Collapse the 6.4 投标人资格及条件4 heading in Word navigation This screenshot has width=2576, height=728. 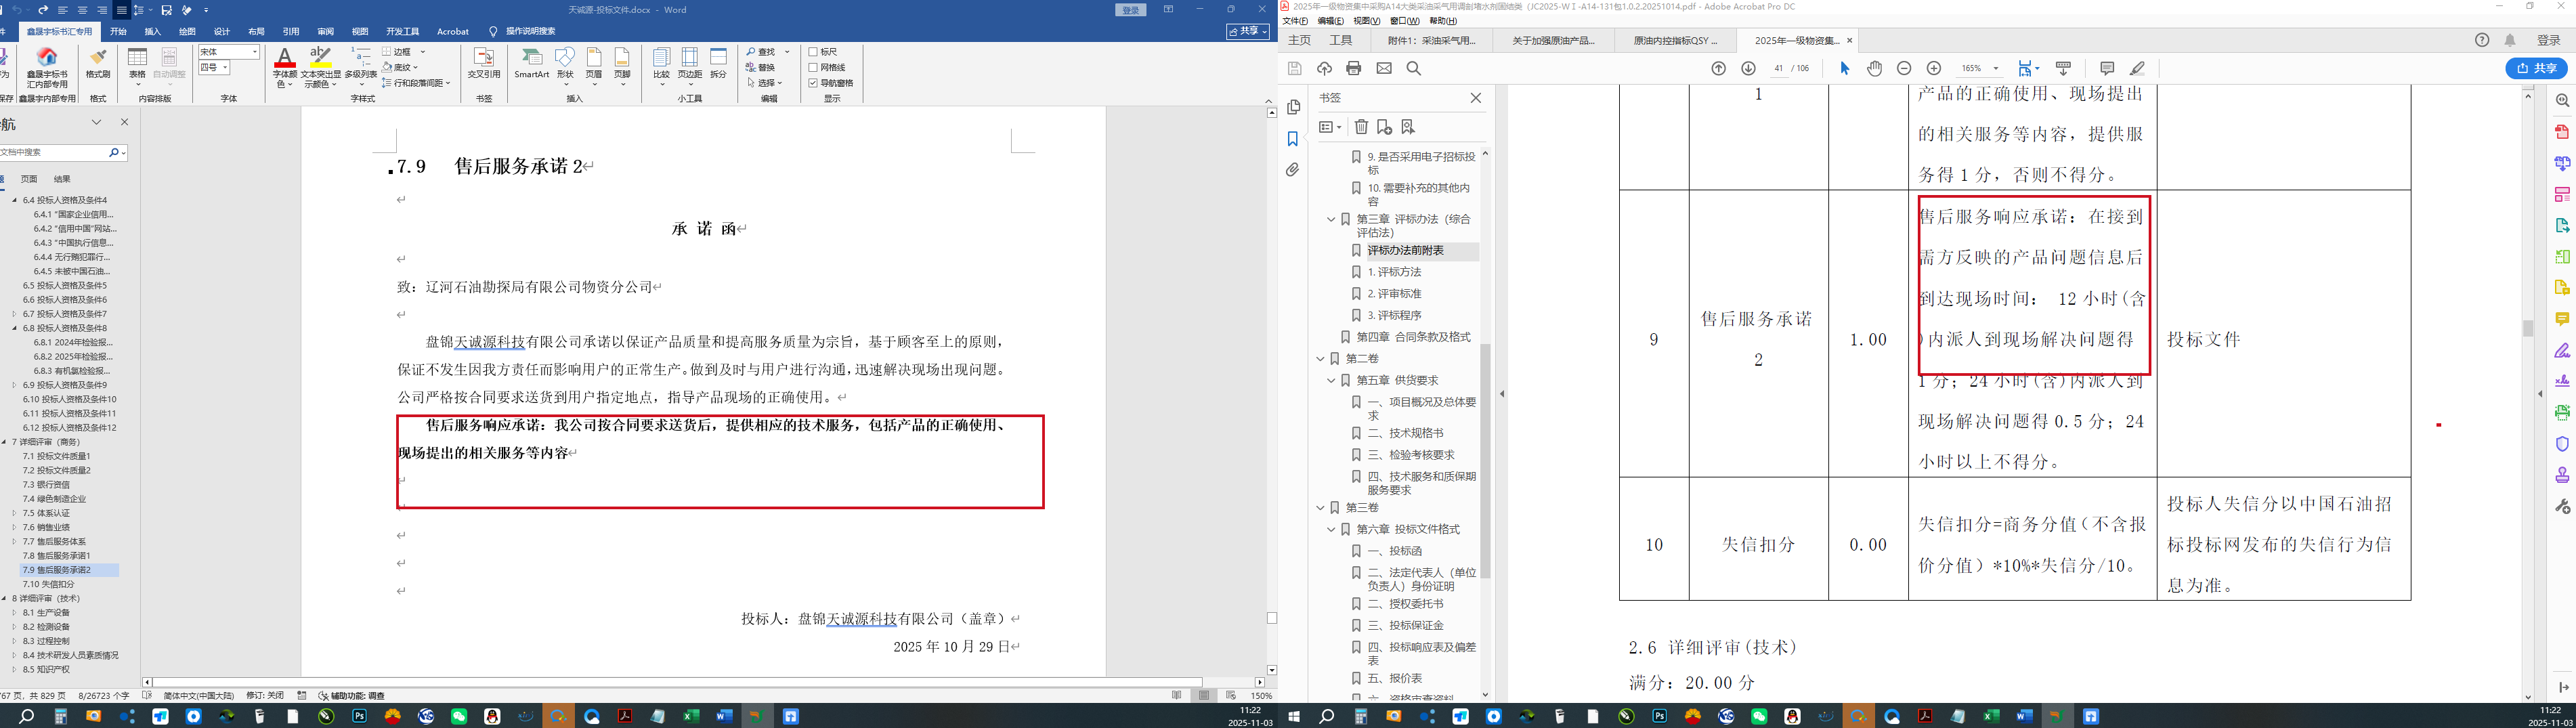pos(15,200)
